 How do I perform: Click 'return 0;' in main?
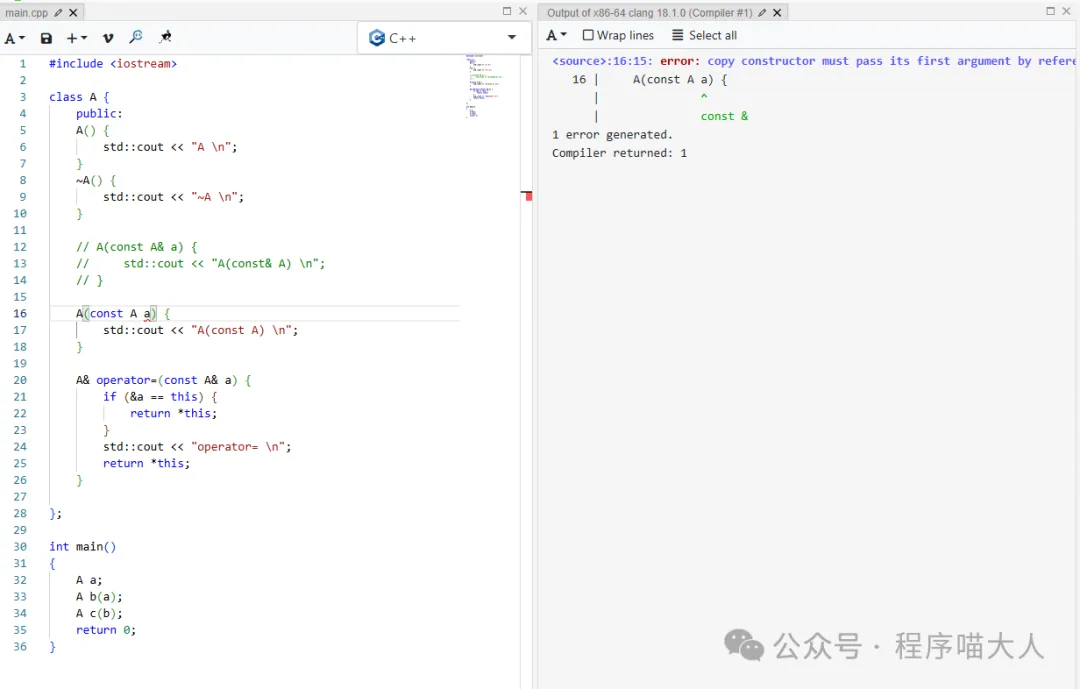click(x=106, y=630)
